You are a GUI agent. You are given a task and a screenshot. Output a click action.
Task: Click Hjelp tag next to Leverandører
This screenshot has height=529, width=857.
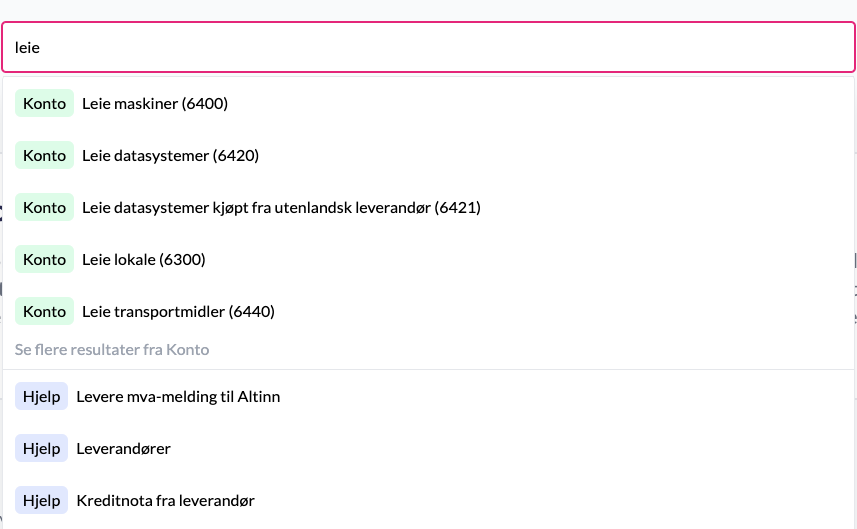(x=41, y=449)
